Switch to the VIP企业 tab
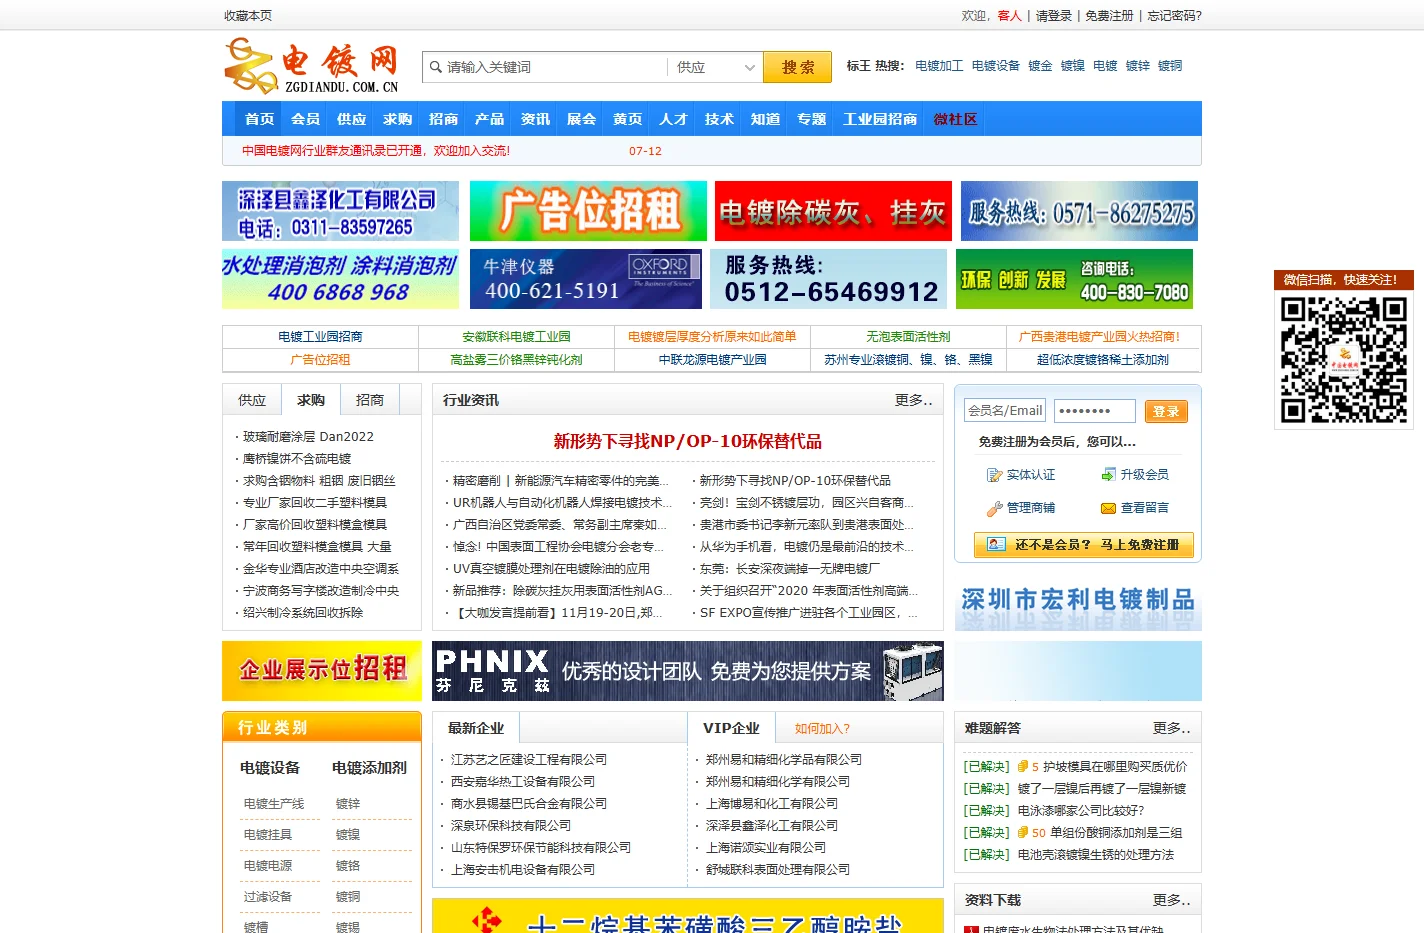Image resolution: width=1424 pixels, height=933 pixels. pos(731,728)
